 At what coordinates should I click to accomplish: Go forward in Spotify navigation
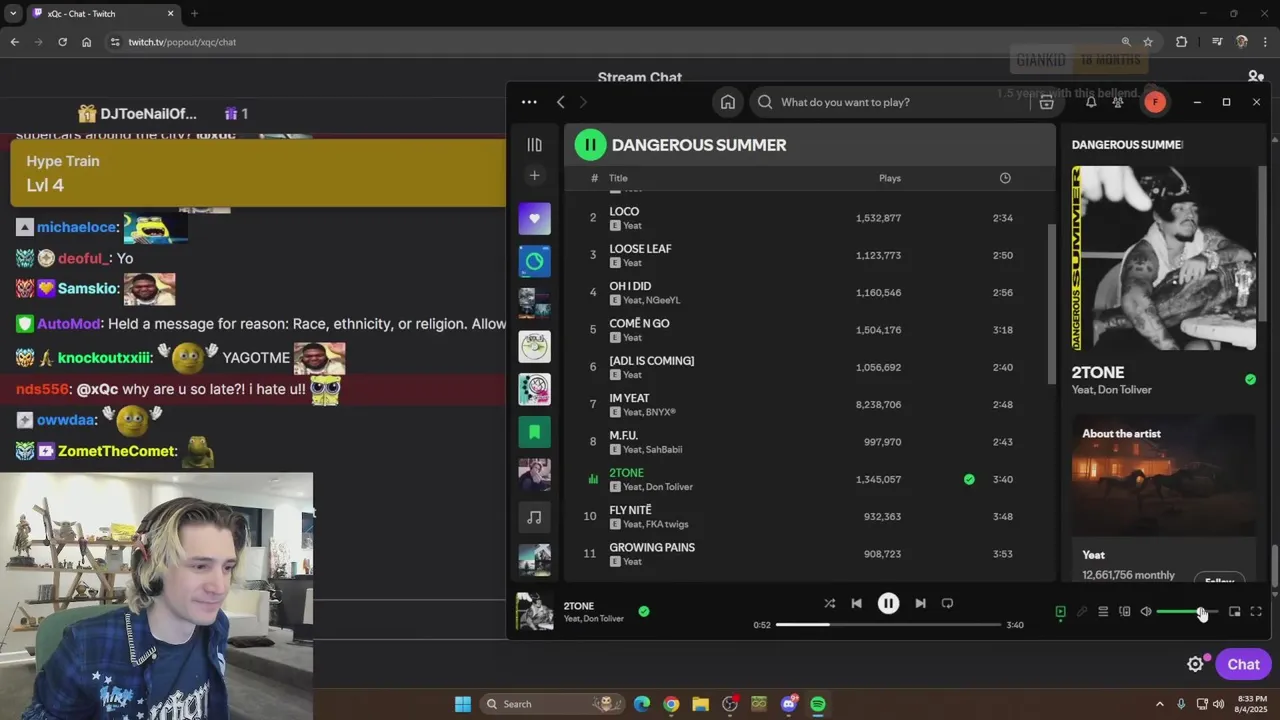[x=583, y=102]
